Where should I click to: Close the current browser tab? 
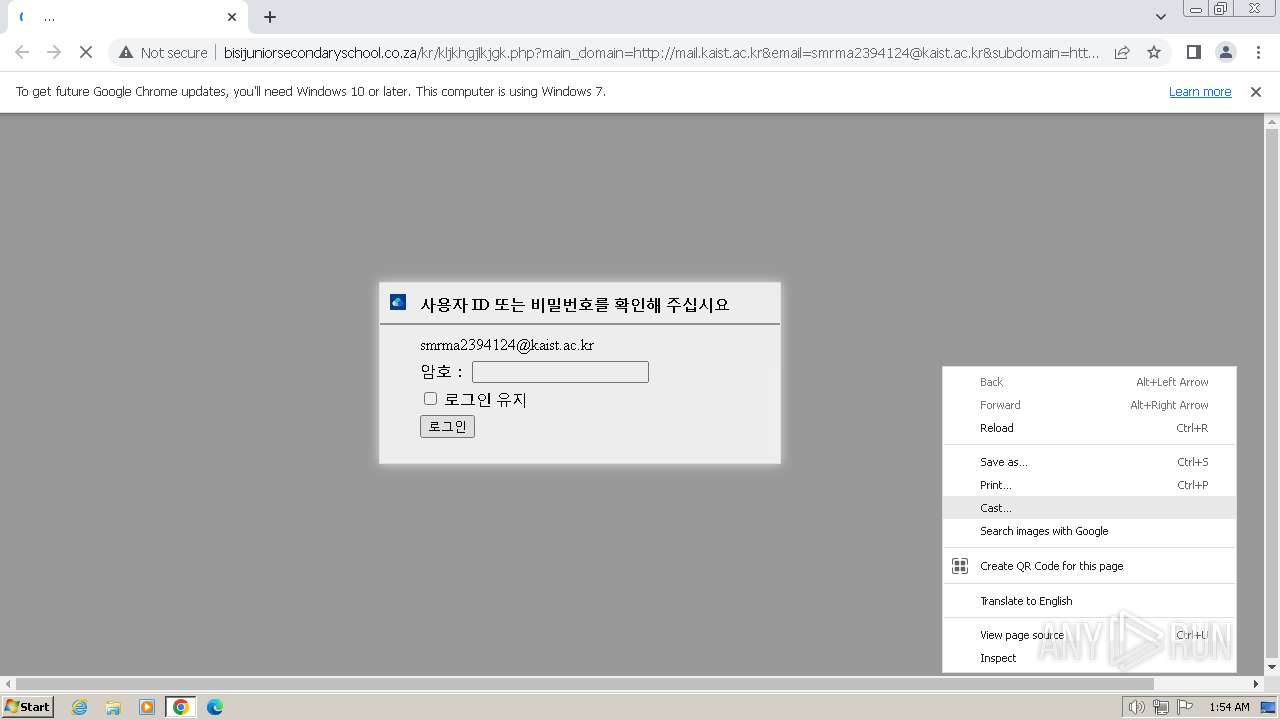232,17
